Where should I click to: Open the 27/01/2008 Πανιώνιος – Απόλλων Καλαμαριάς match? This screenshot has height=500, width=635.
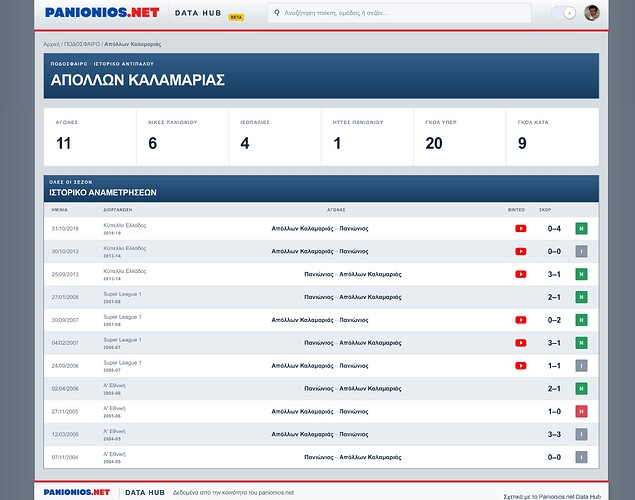353,297
